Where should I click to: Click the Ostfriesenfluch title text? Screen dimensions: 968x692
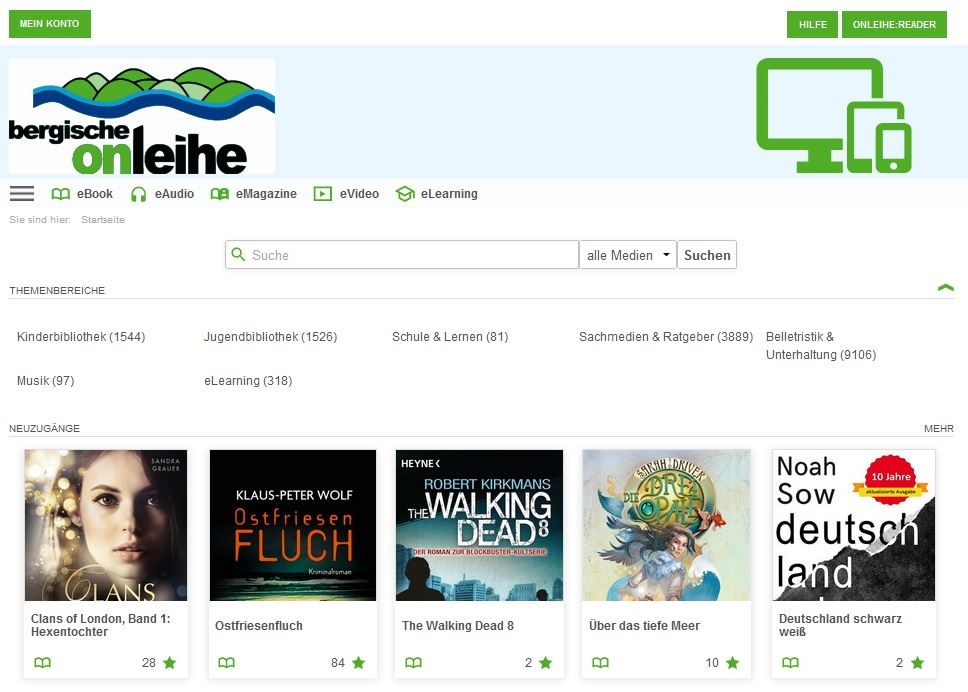click(259, 626)
